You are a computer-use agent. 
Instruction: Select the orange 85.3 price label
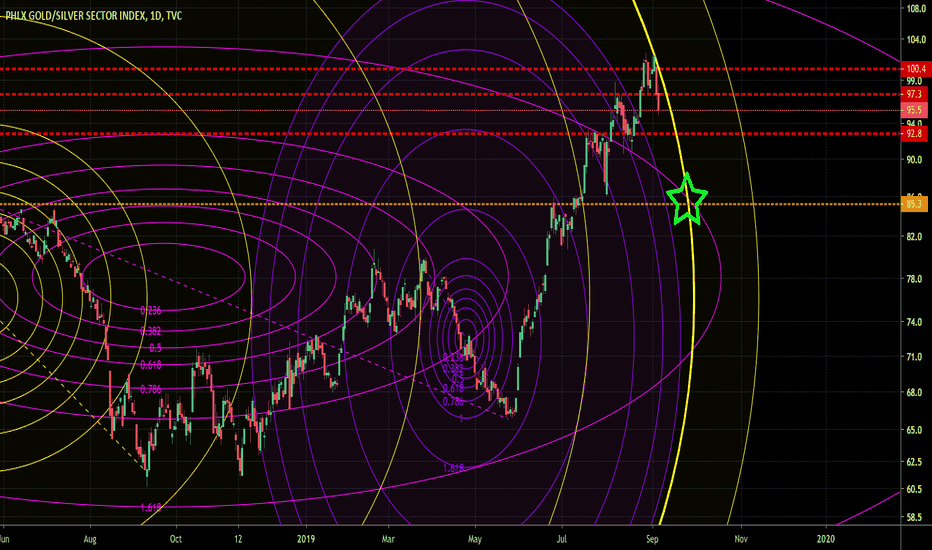pos(915,205)
